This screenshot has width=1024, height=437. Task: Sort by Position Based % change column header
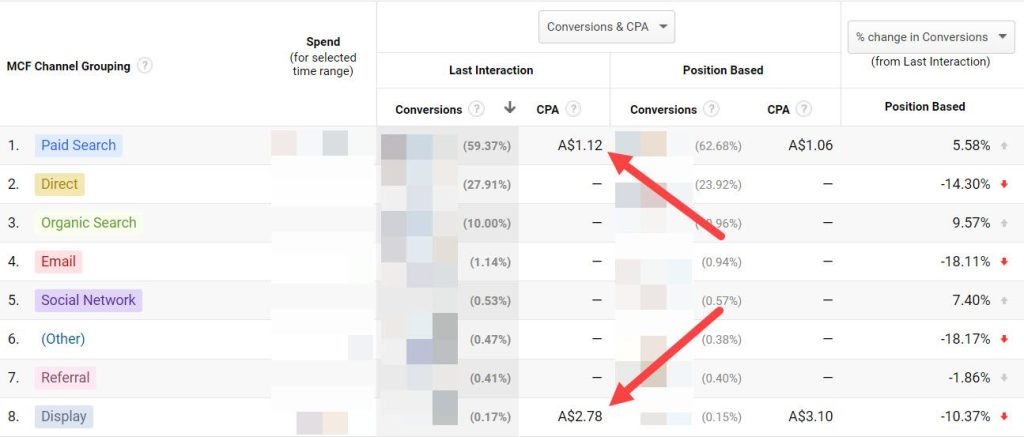point(925,106)
